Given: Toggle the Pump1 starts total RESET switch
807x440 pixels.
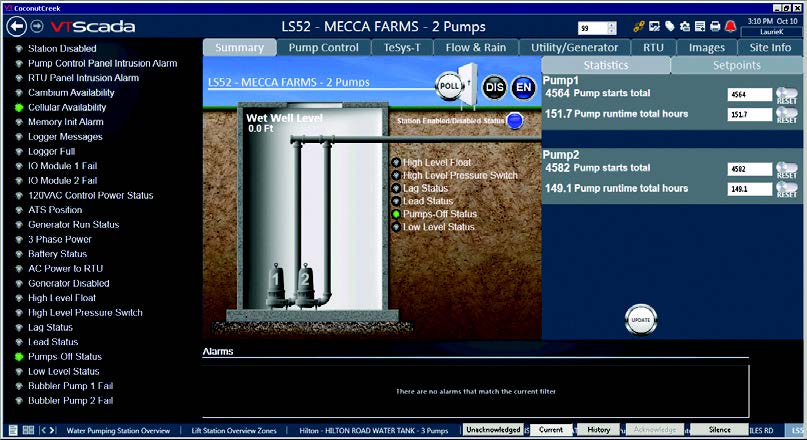Looking at the screenshot, I should click(x=786, y=95).
